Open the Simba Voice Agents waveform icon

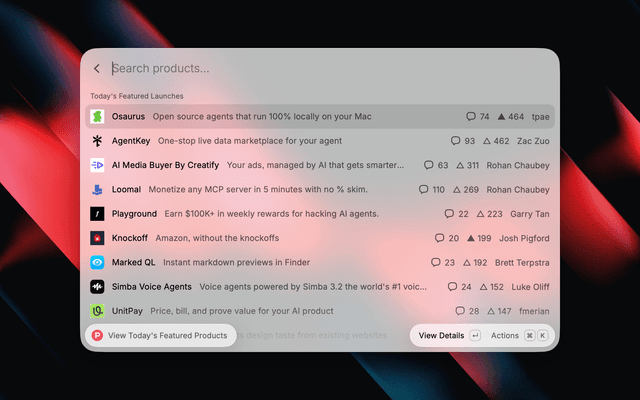pos(97,287)
